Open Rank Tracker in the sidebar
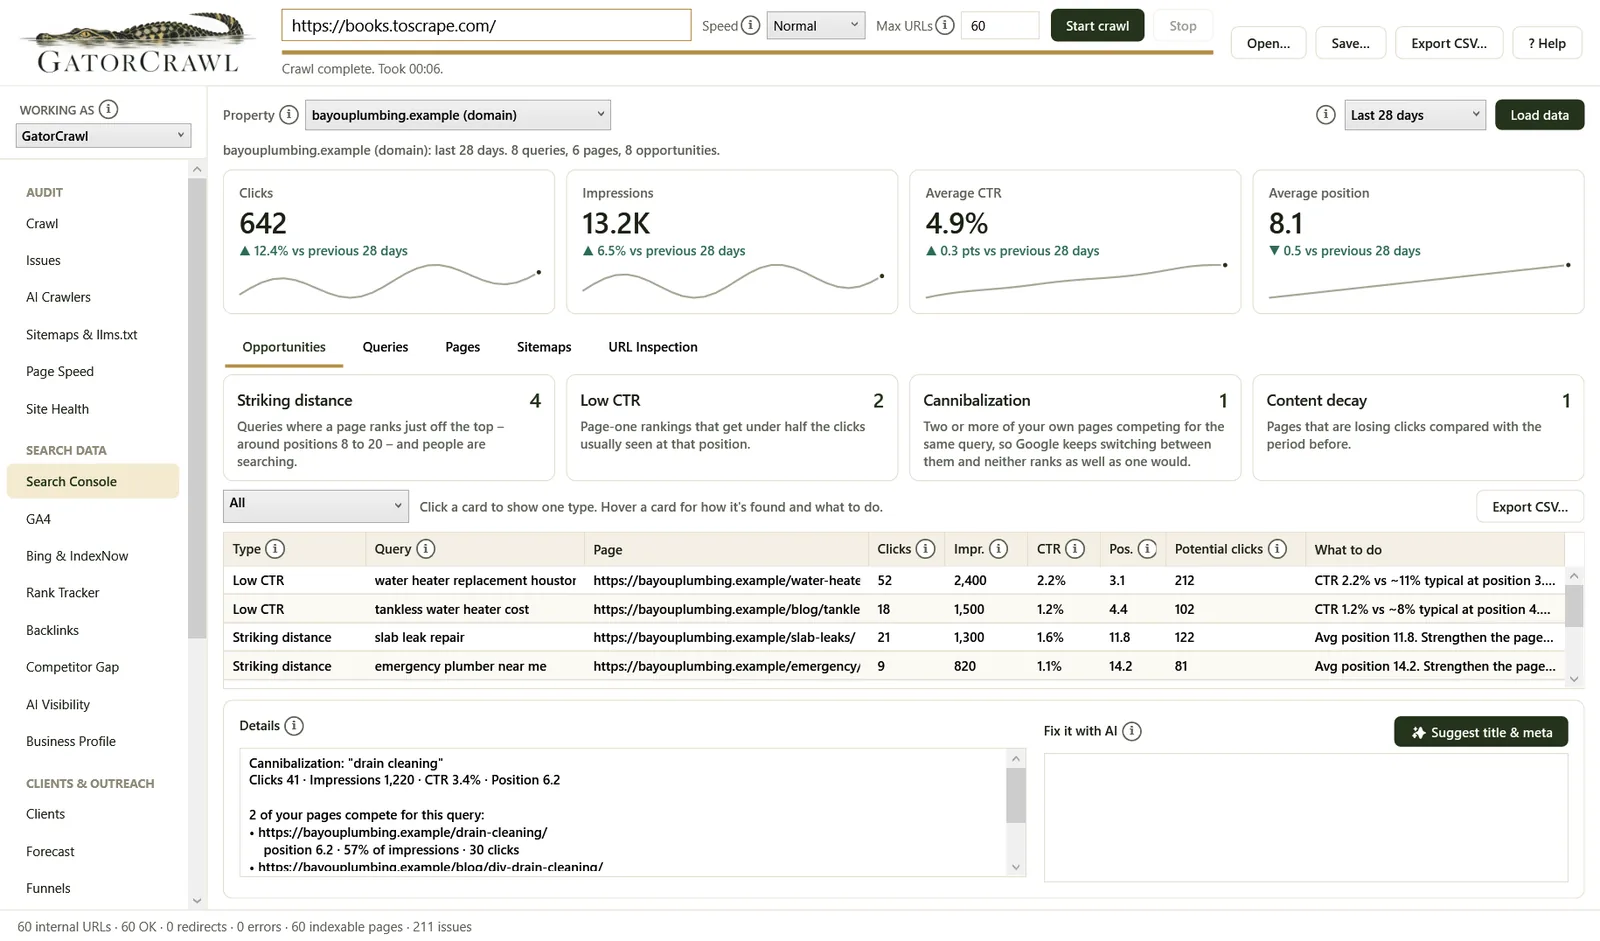The height and width of the screenshot is (941, 1600). tap(63, 593)
